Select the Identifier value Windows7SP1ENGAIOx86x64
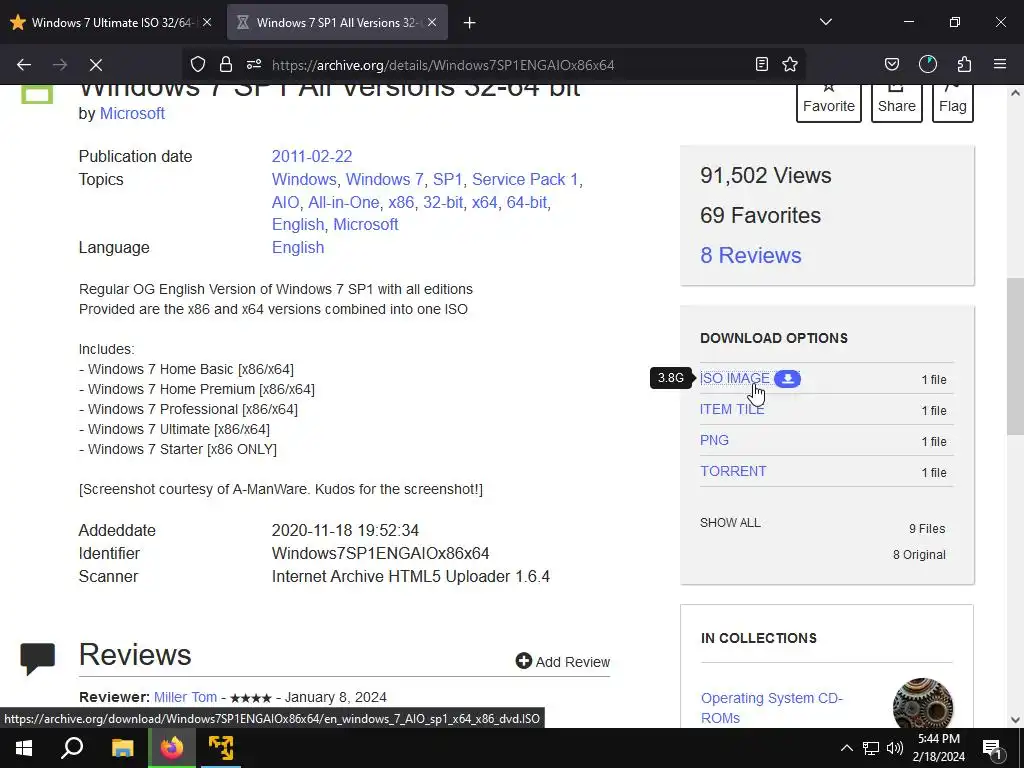 (380, 554)
